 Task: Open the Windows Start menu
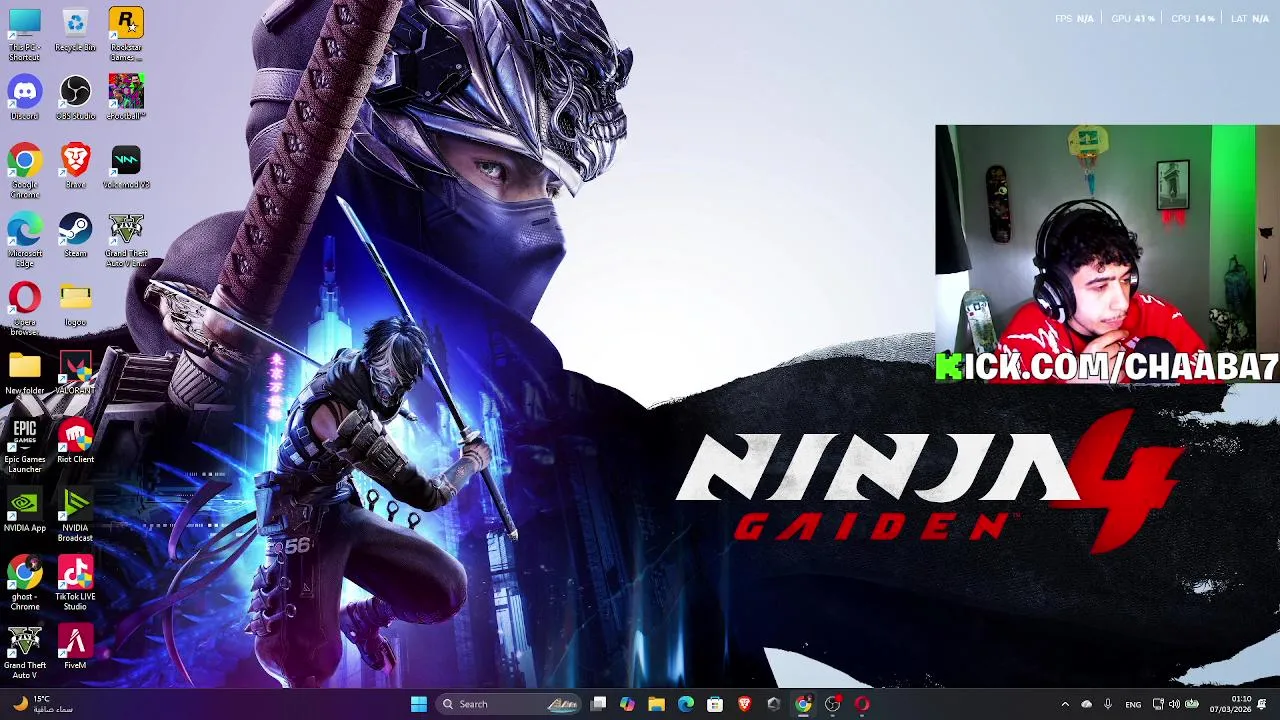pyautogui.click(x=419, y=704)
